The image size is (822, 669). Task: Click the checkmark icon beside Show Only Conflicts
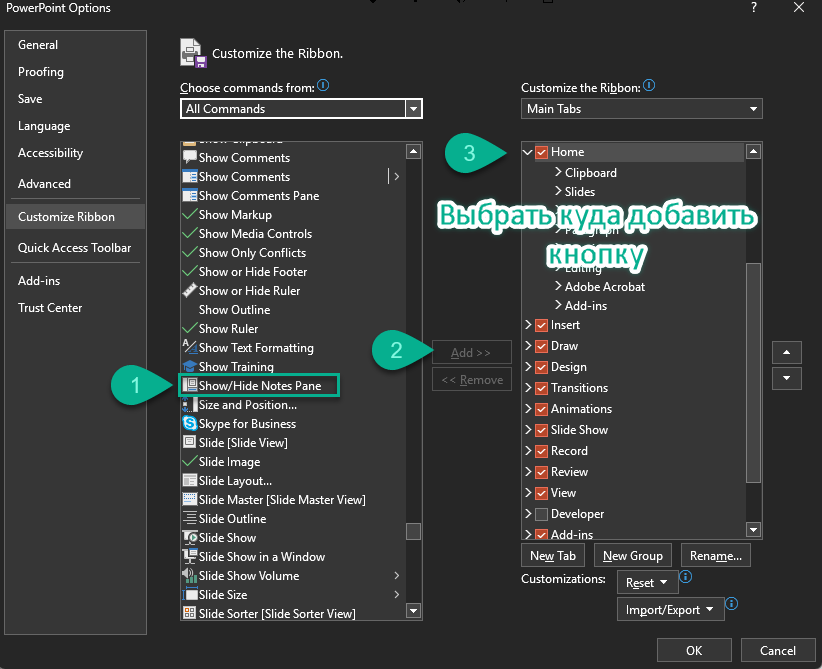(x=189, y=252)
